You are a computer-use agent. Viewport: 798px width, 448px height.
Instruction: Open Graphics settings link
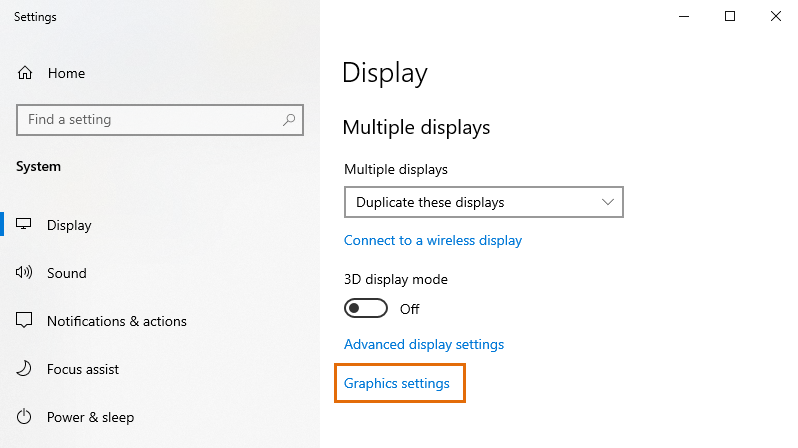[397, 383]
